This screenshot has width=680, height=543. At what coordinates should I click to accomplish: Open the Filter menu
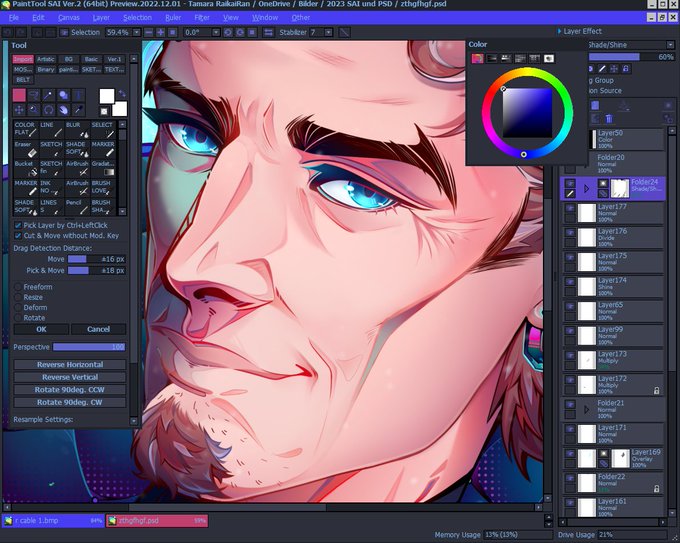click(202, 18)
